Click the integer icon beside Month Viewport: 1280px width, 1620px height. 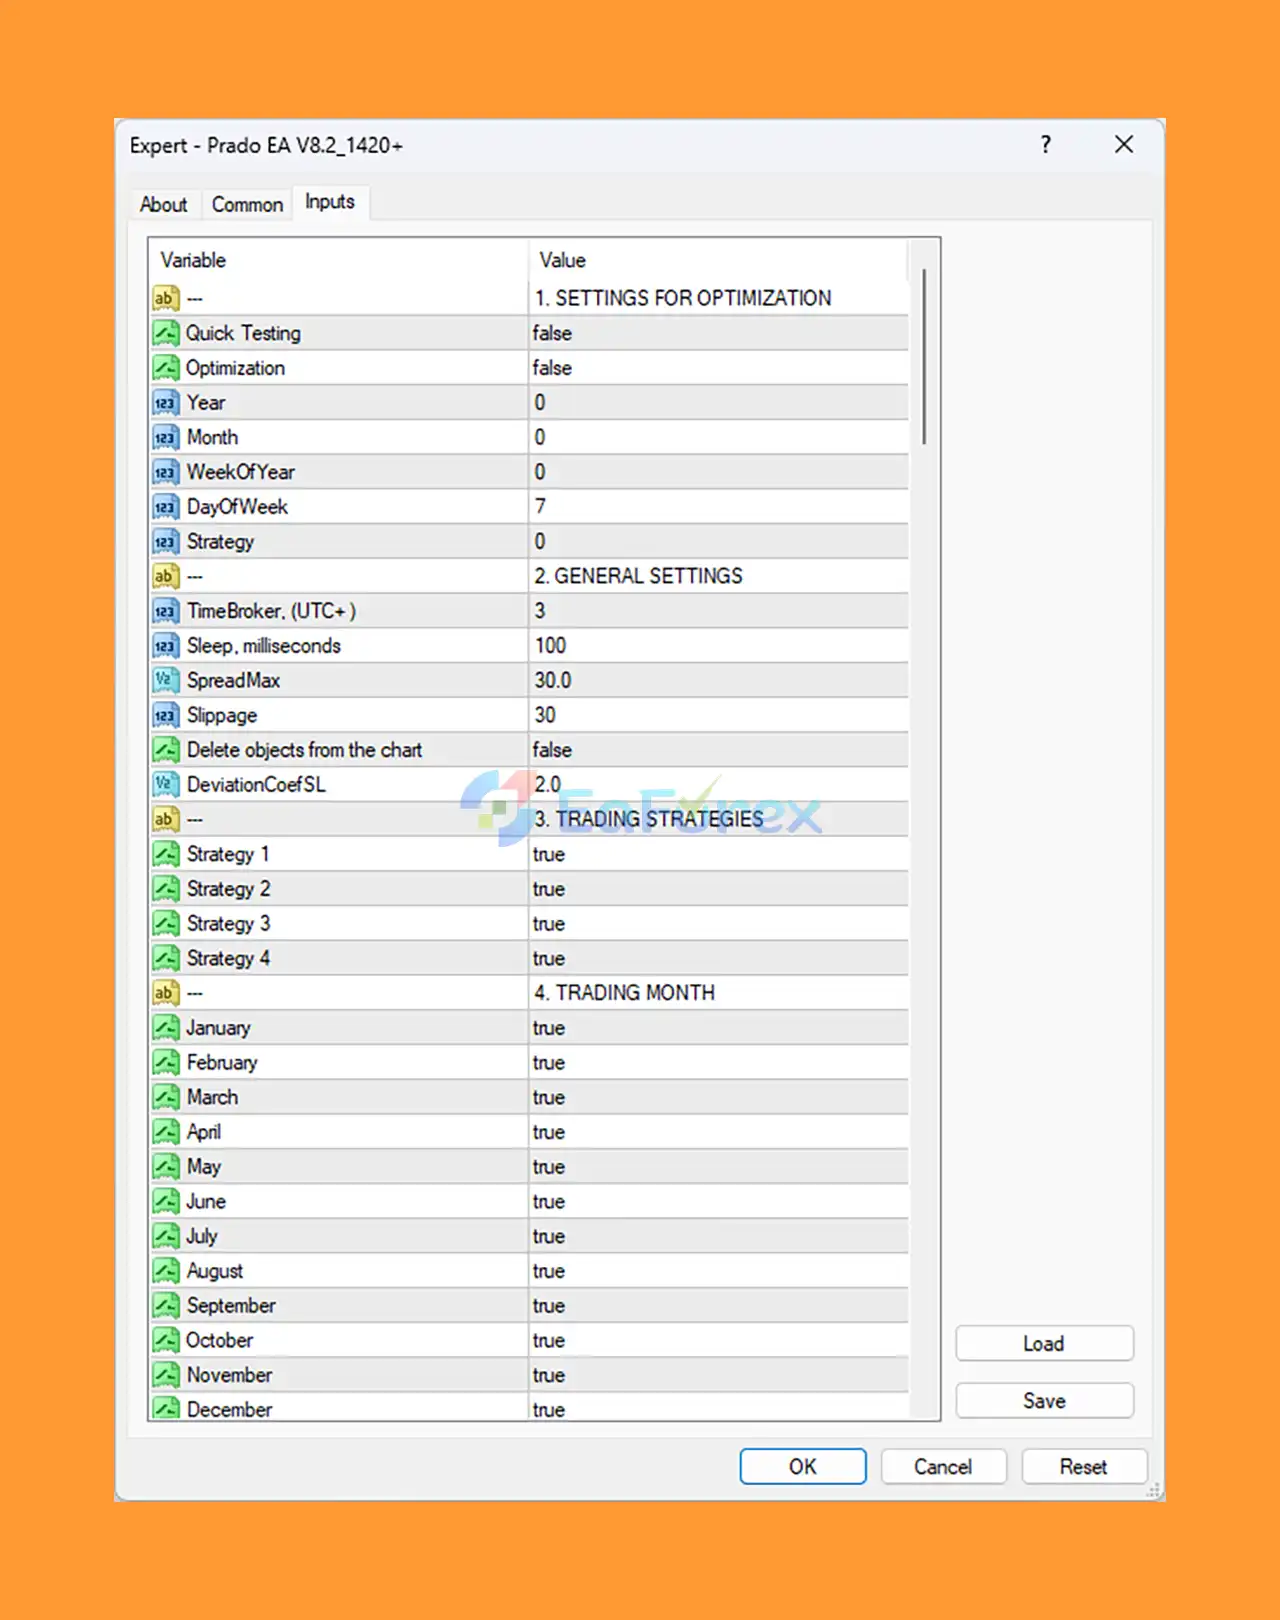pos(165,437)
